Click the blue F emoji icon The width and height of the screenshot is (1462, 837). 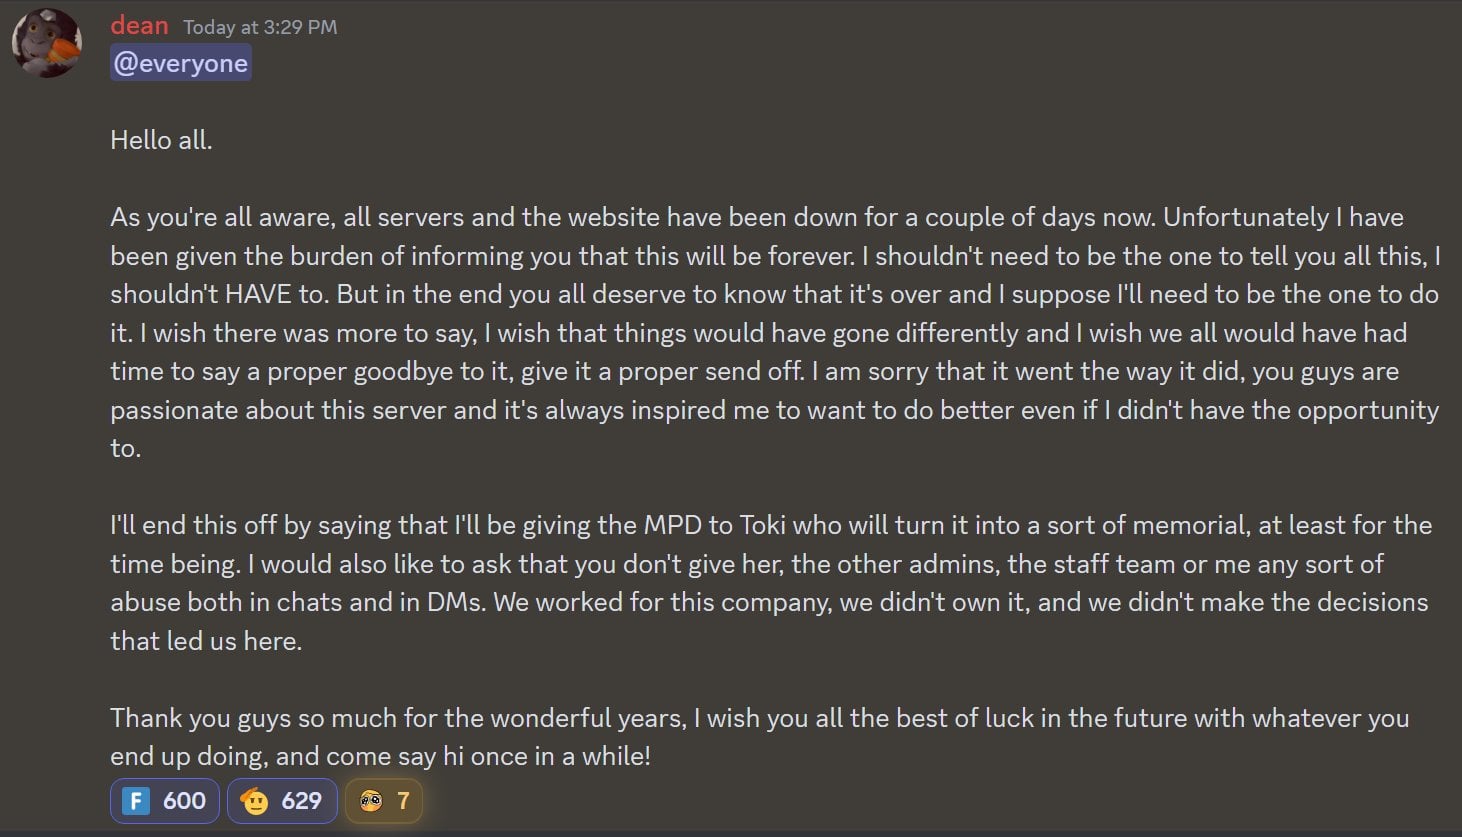[x=136, y=801]
